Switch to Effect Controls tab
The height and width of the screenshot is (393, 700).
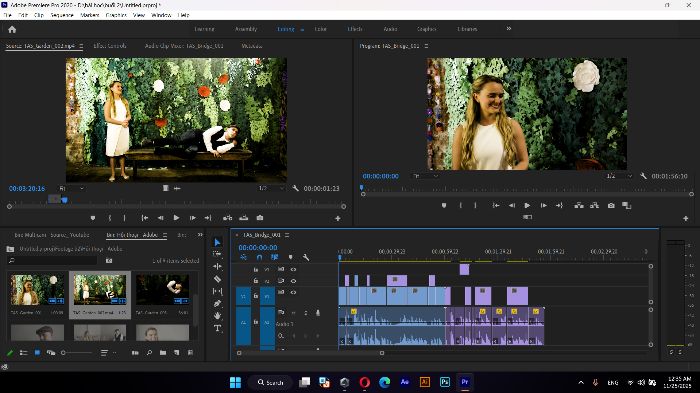coord(110,46)
